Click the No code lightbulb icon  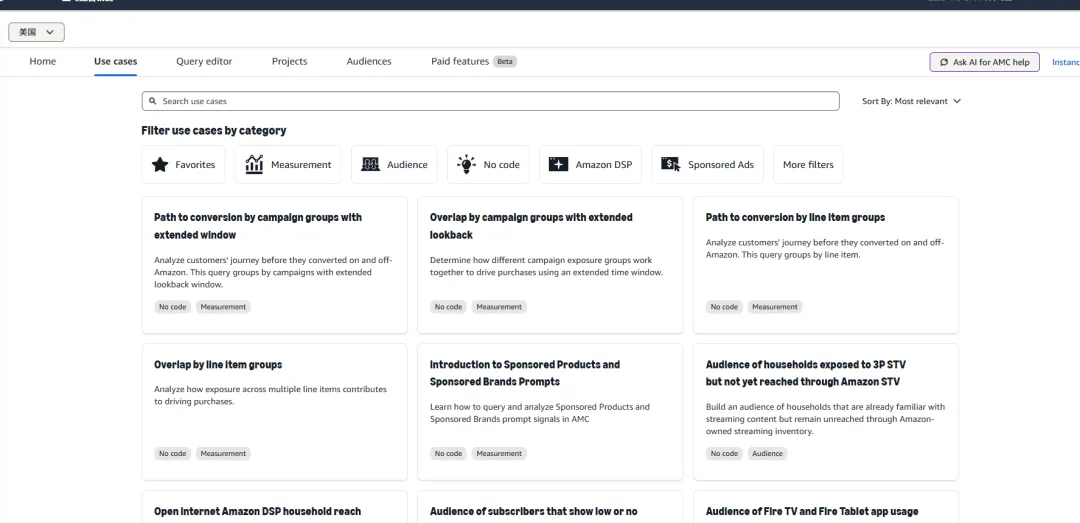click(467, 164)
